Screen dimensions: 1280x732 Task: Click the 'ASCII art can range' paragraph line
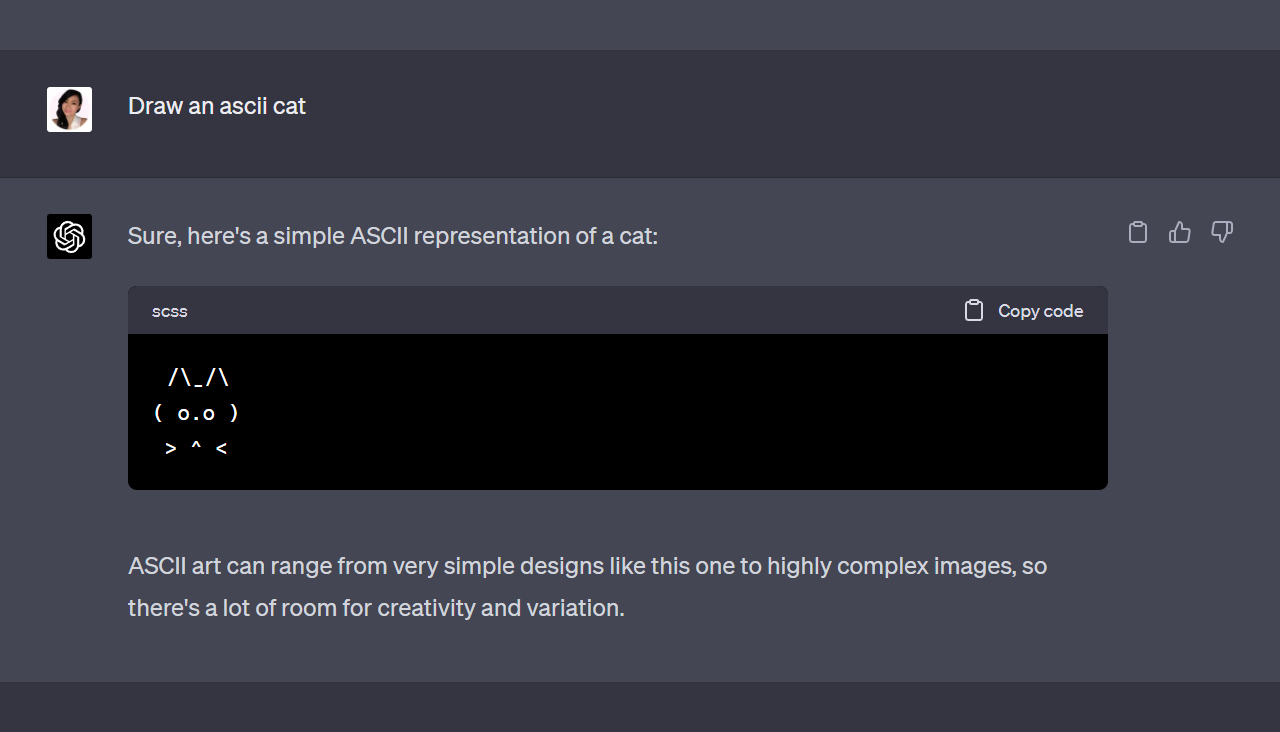(x=588, y=566)
